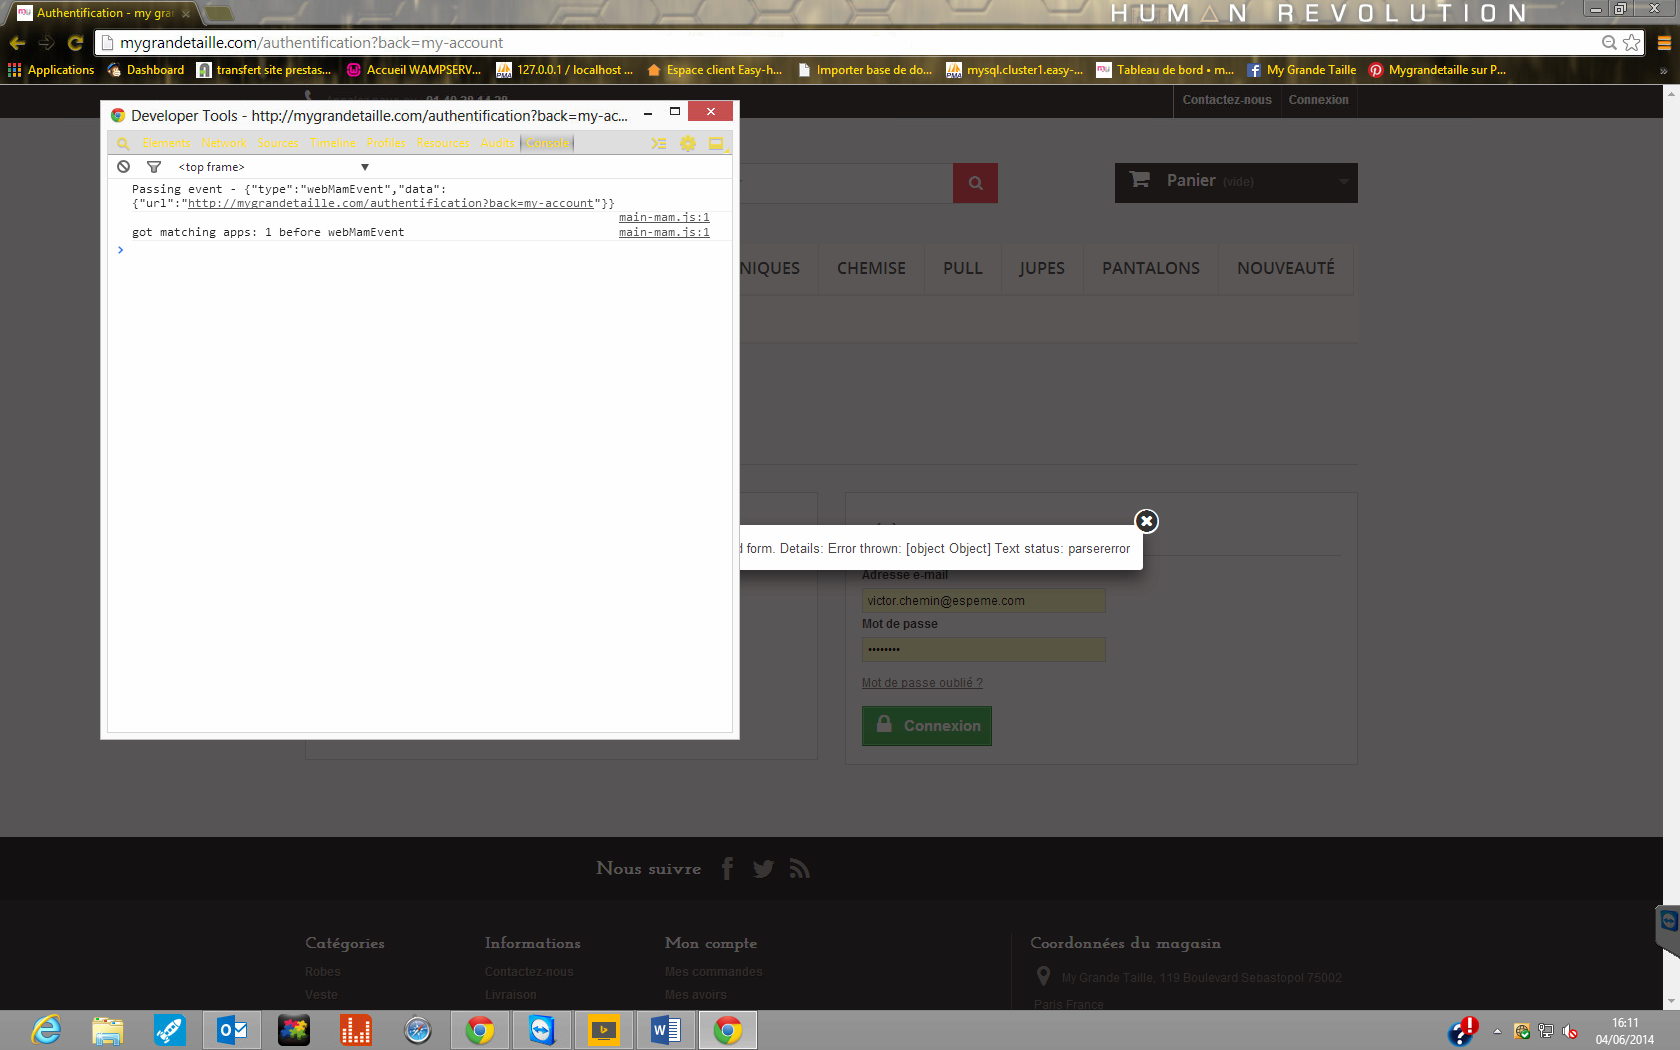This screenshot has height=1050, width=1680.
Task: Open the PULL category menu
Action: coord(963,269)
